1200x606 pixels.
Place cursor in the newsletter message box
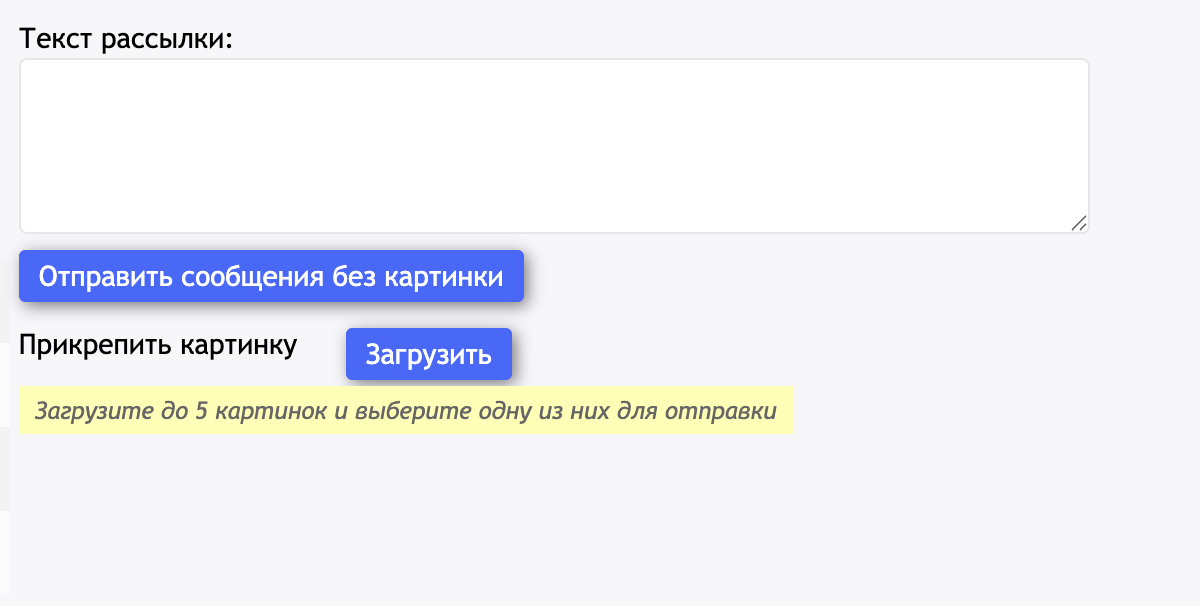pyautogui.click(x=553, y=146)
